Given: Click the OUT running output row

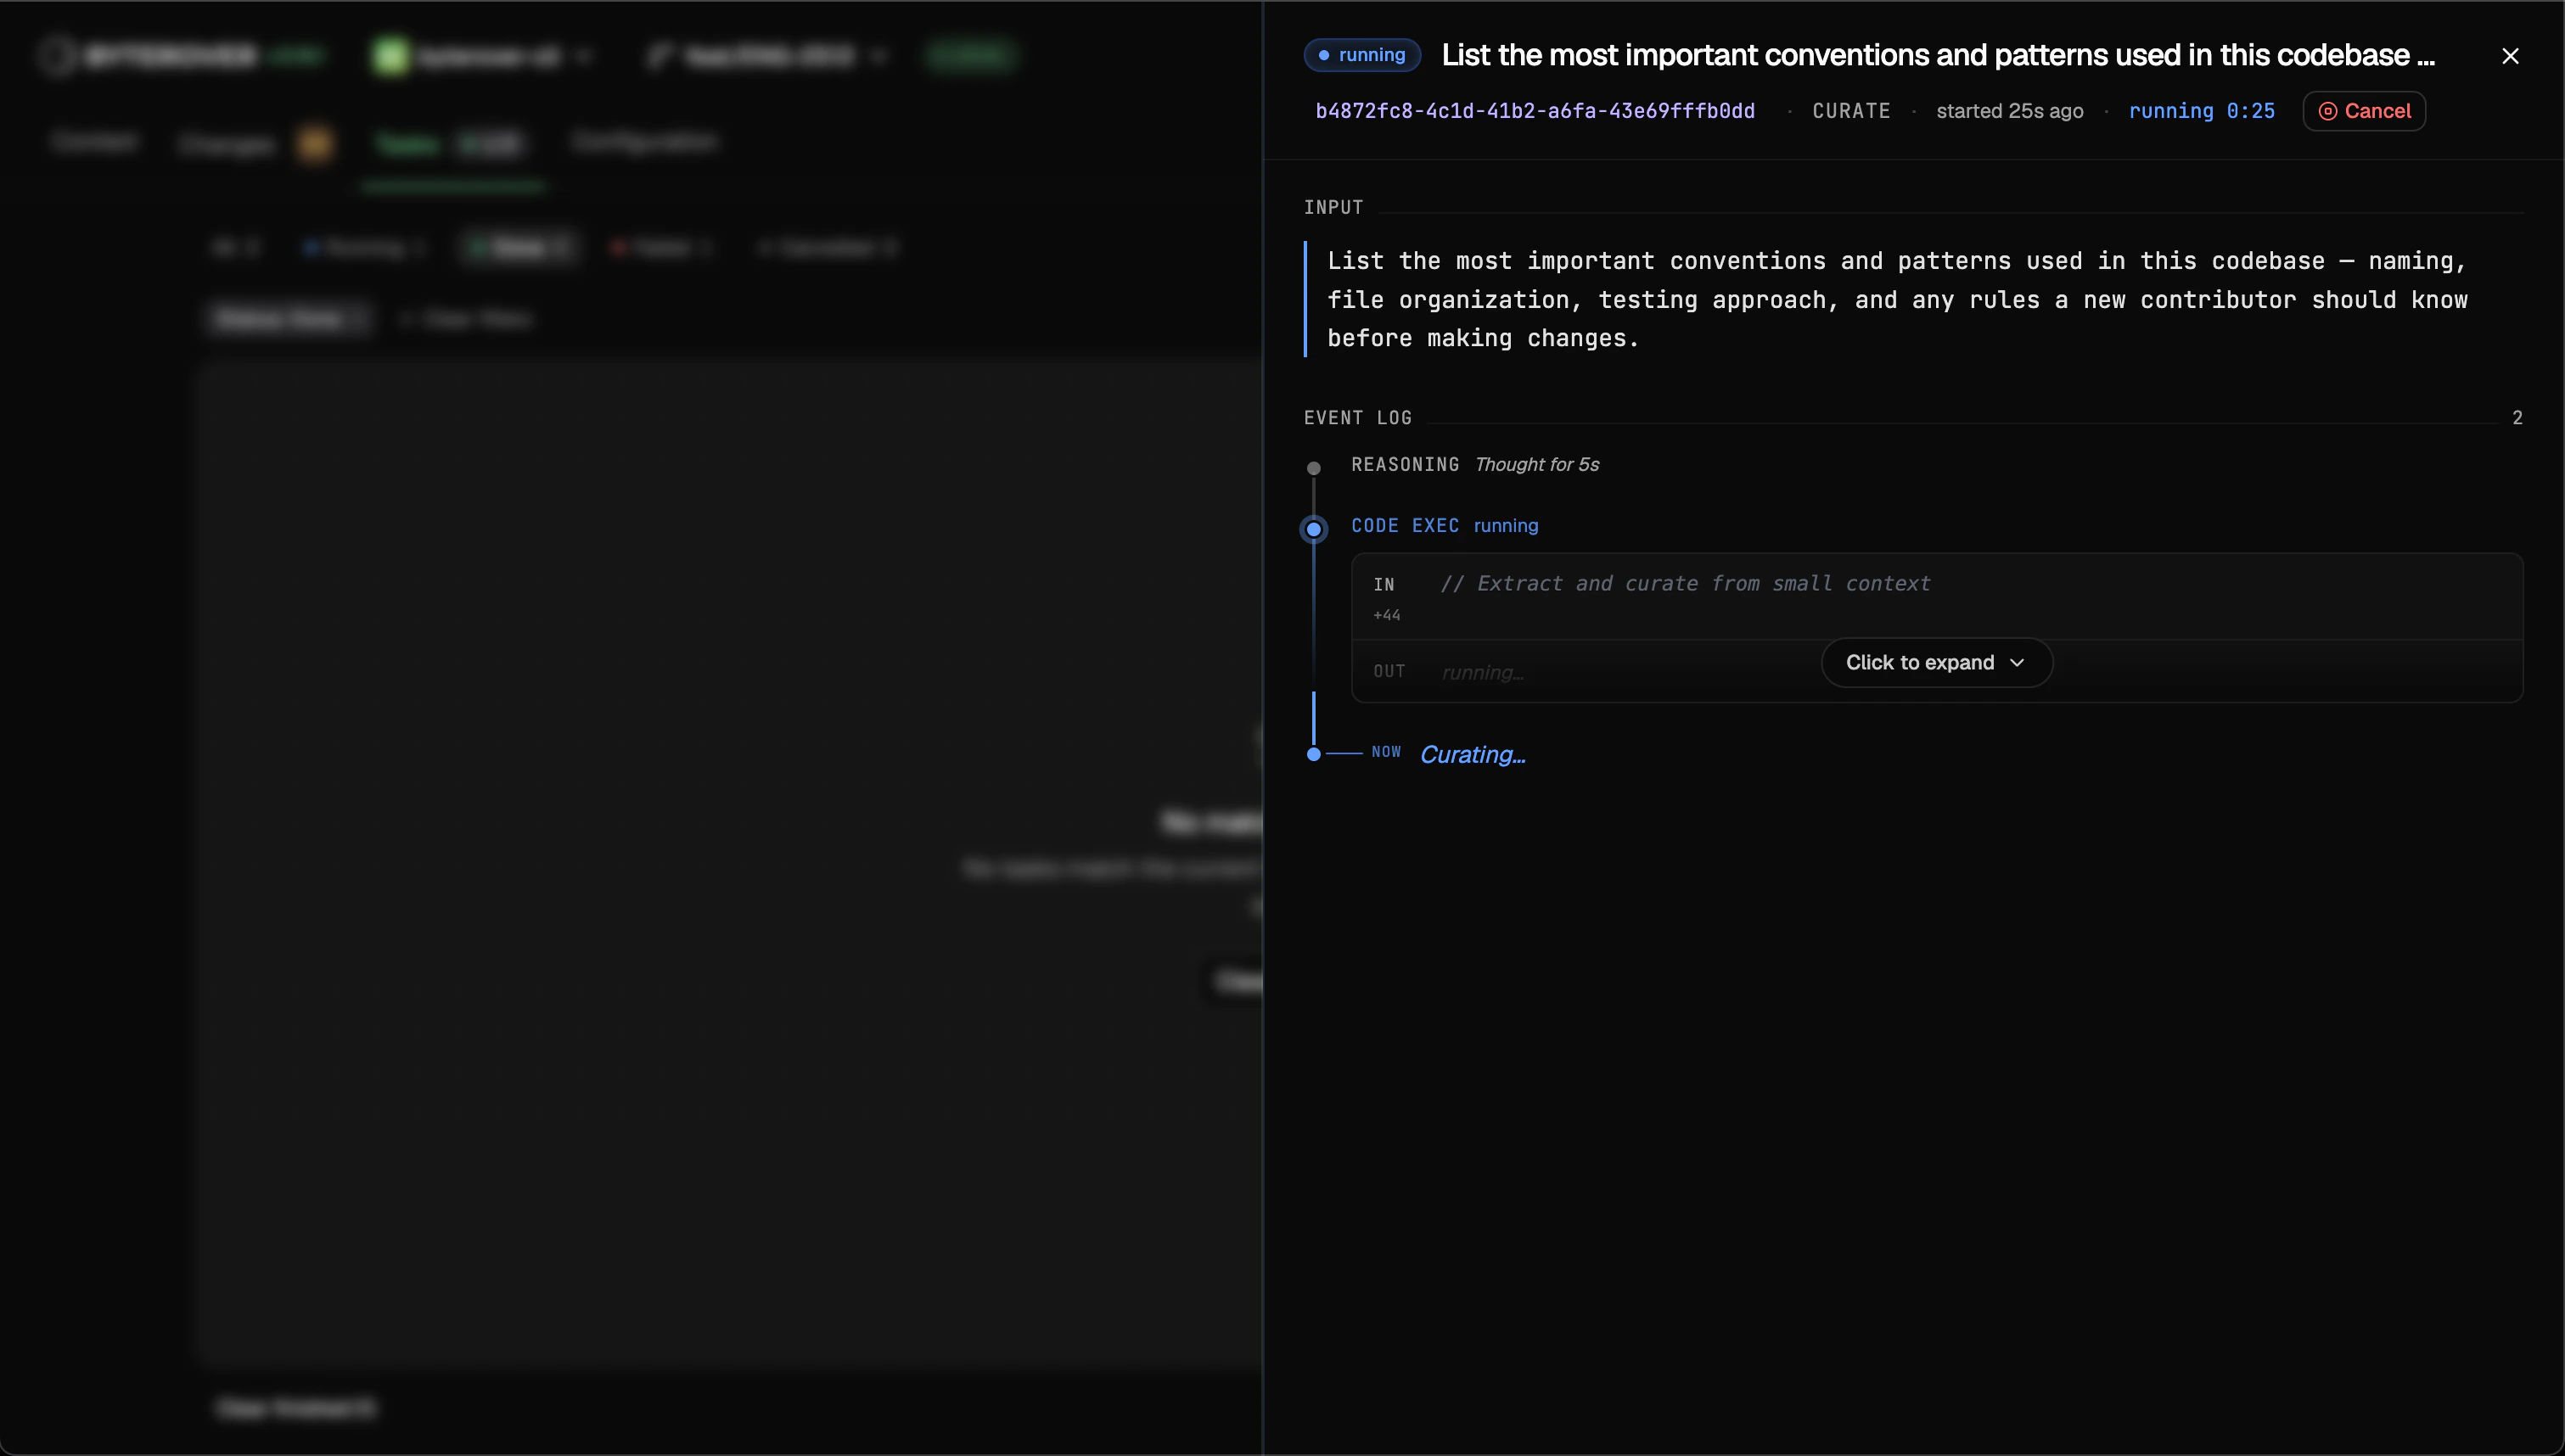Looking at the screenshot, I should [1937, 671].
